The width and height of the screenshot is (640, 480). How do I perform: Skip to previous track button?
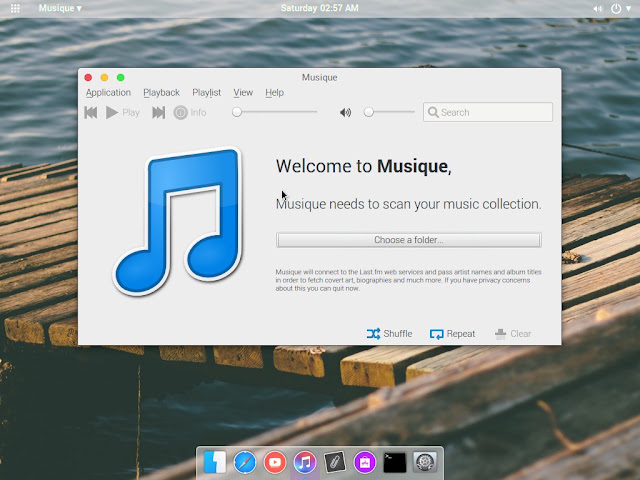point(91,112)
